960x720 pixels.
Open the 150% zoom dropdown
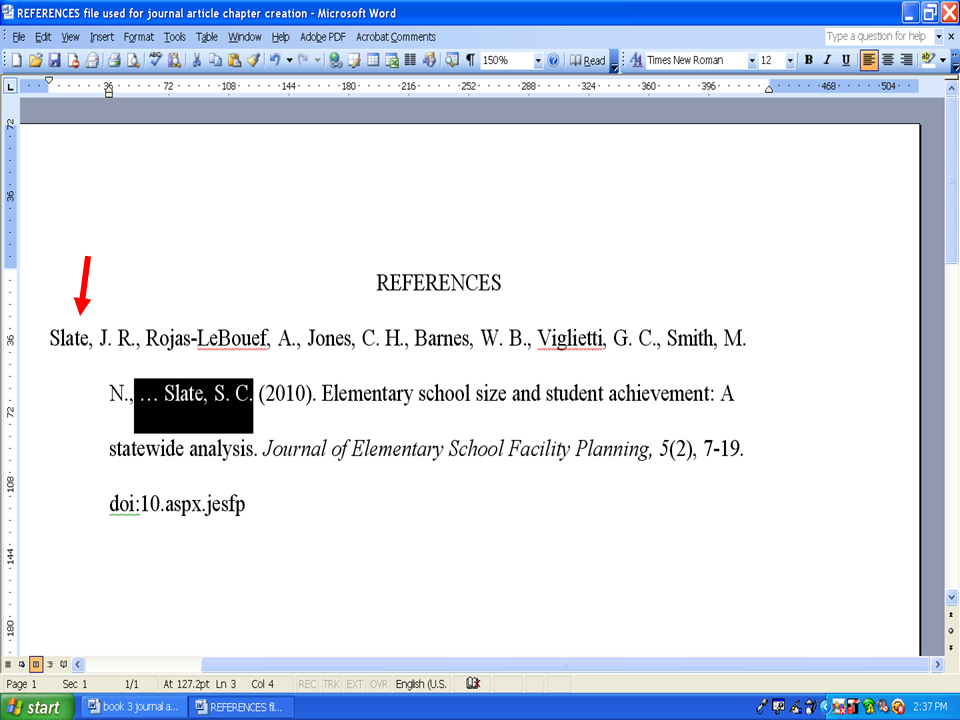(538, 60)
